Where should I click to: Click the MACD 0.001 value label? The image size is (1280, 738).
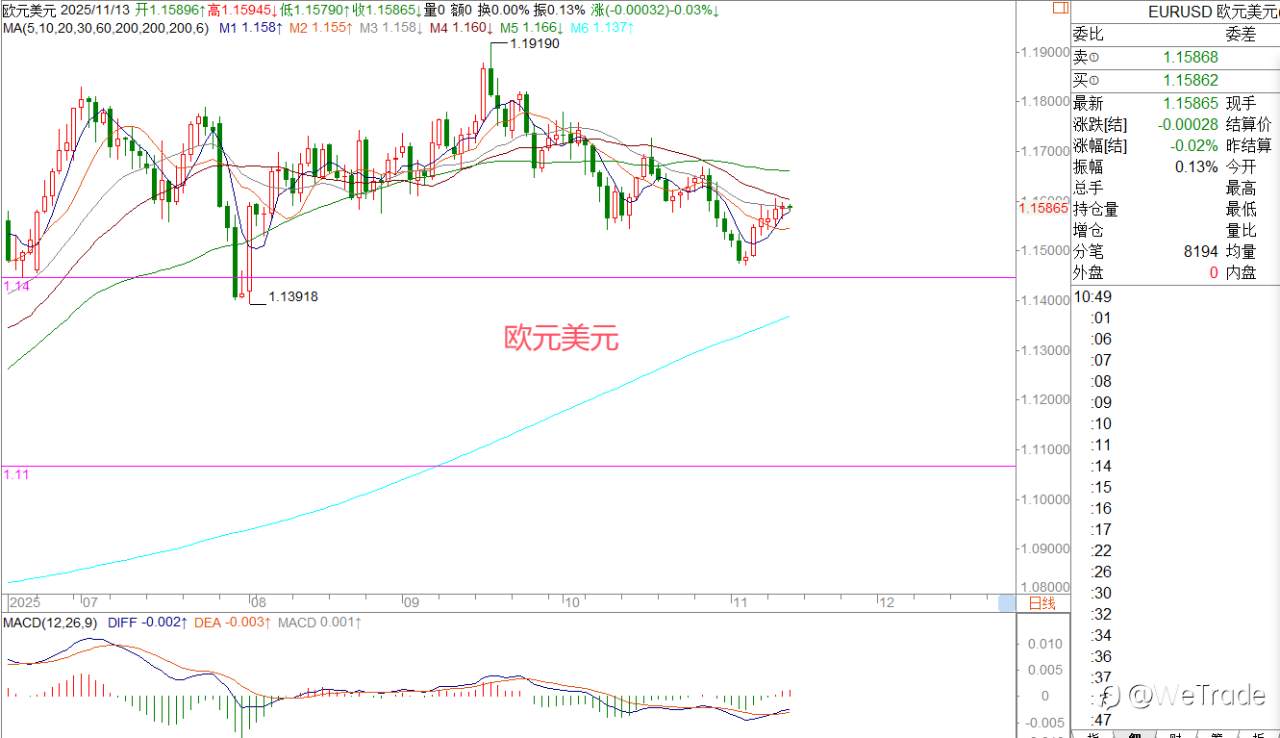(320, 622)
